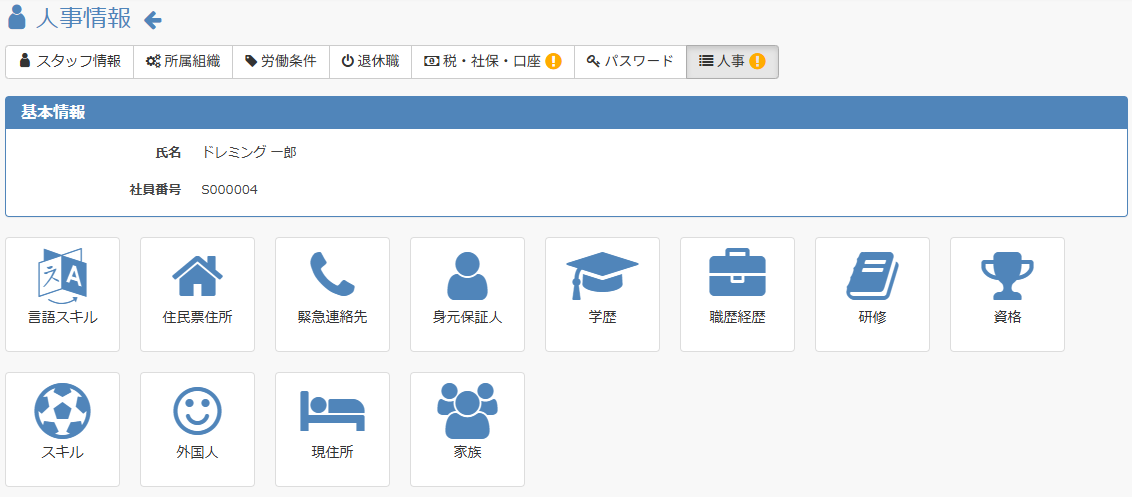Image resolution: width=1132 pixels, height=497 pixels.
Task: Open the 税・社保・口座 tab
Action: 493,62
